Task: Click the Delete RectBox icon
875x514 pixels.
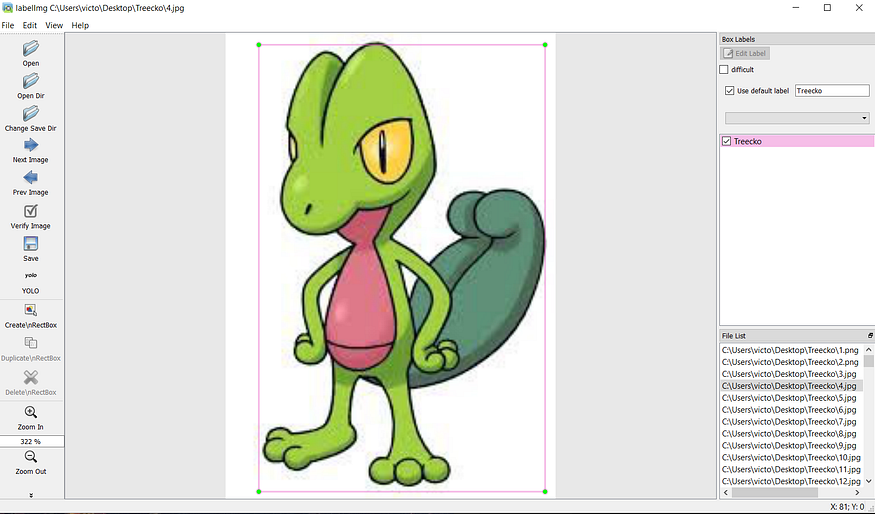Action: point(31,377)
